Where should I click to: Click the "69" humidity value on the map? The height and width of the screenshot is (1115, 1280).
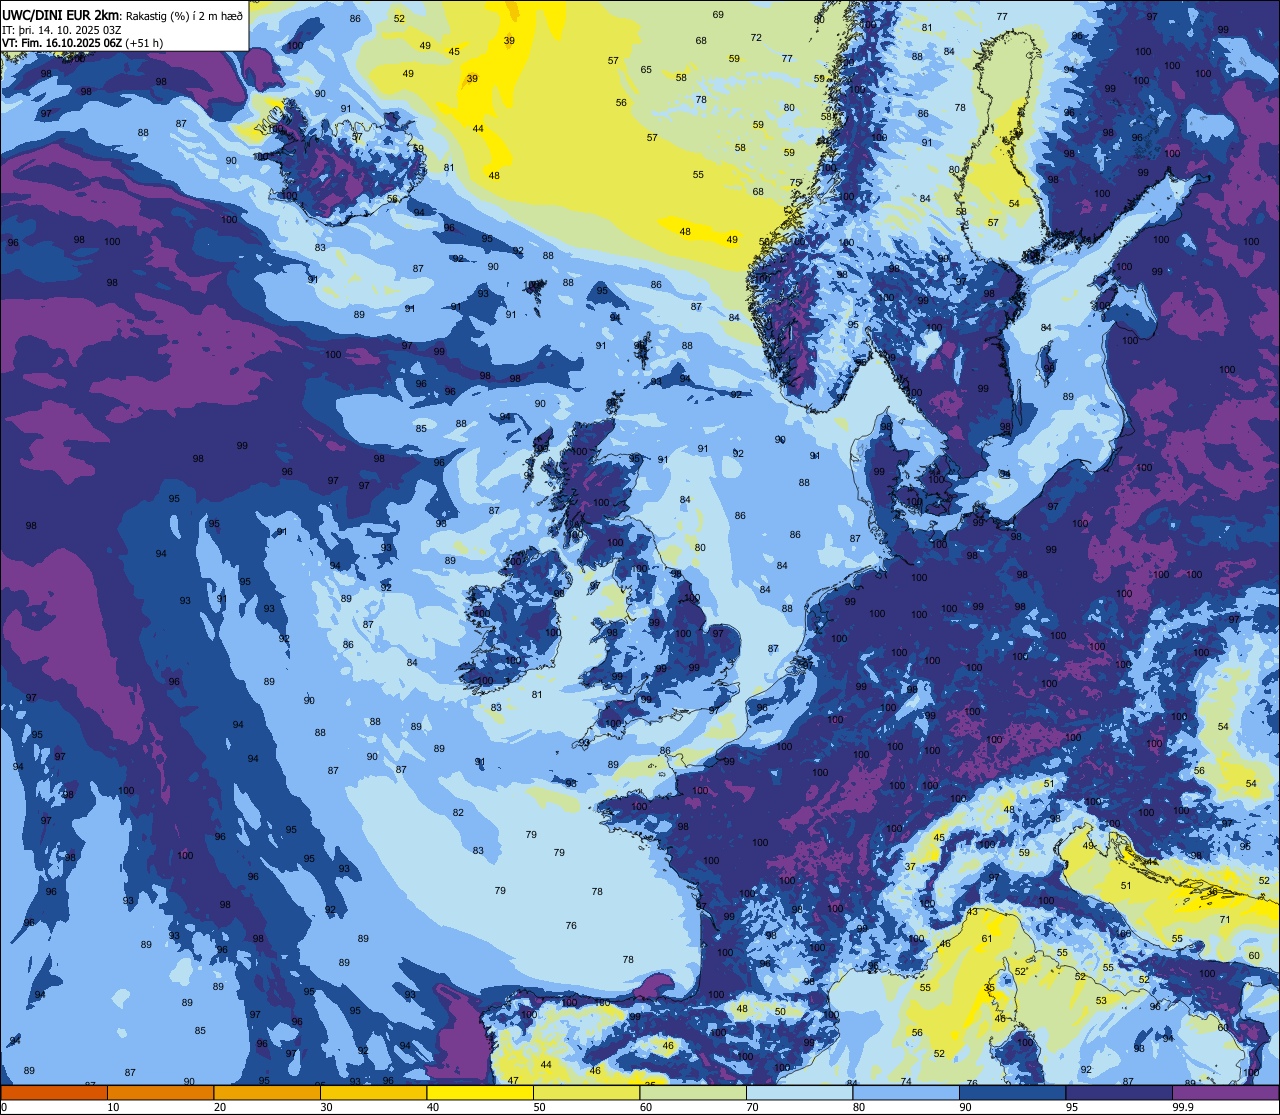(718, 15)
